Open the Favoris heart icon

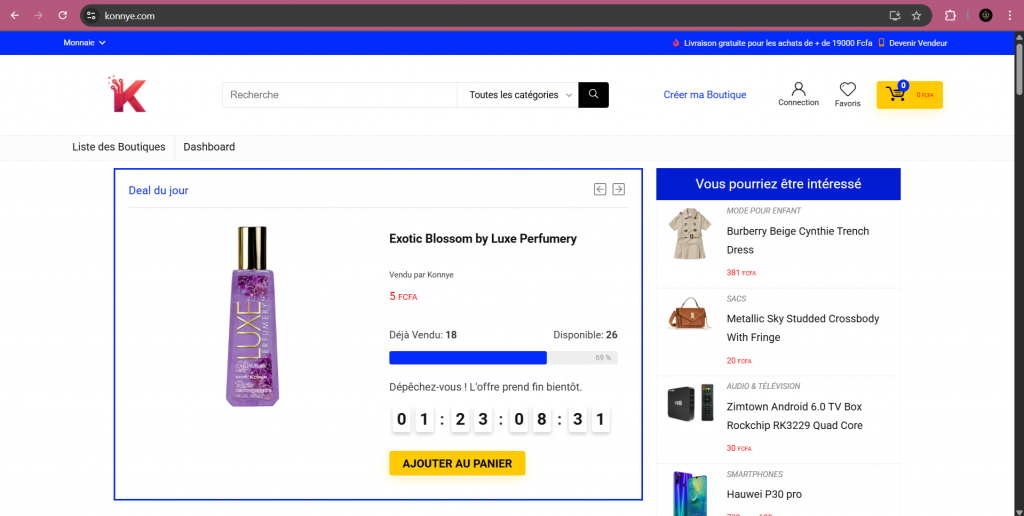(847, 90)
